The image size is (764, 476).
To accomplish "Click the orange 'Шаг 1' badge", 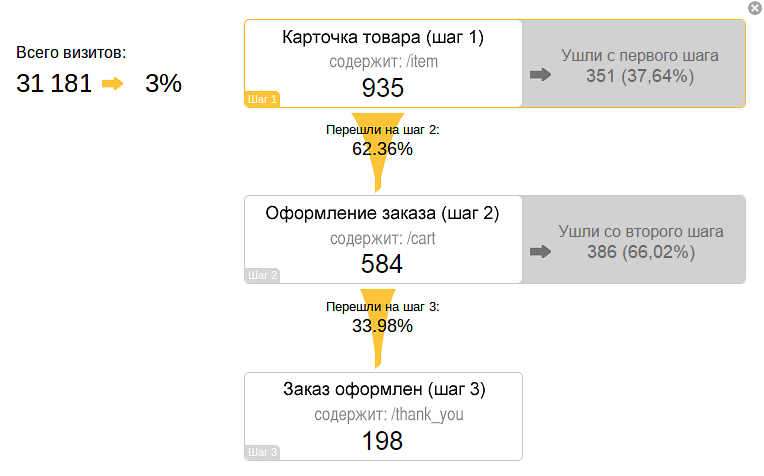I will [x=261, y=99].
